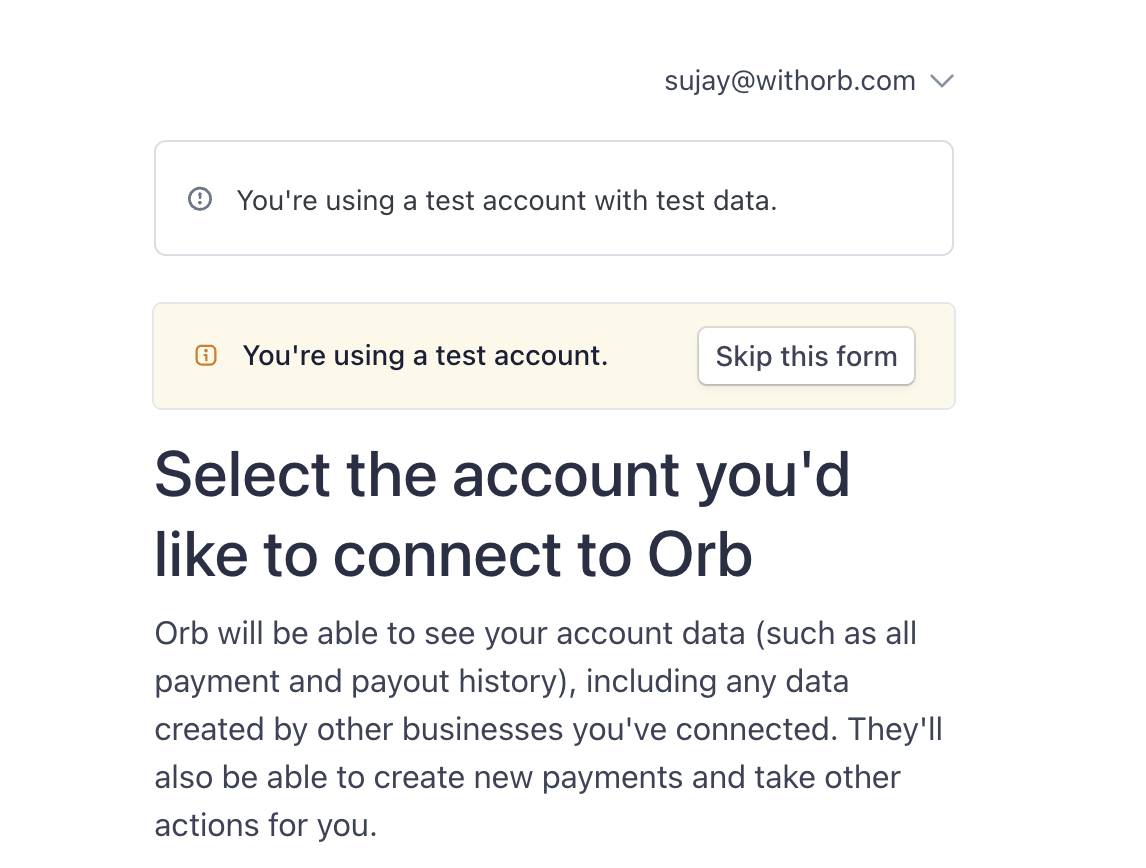1146x868 pixels.
Task: Open the sujay@withorb.com account menu
Action: (790, 82)
